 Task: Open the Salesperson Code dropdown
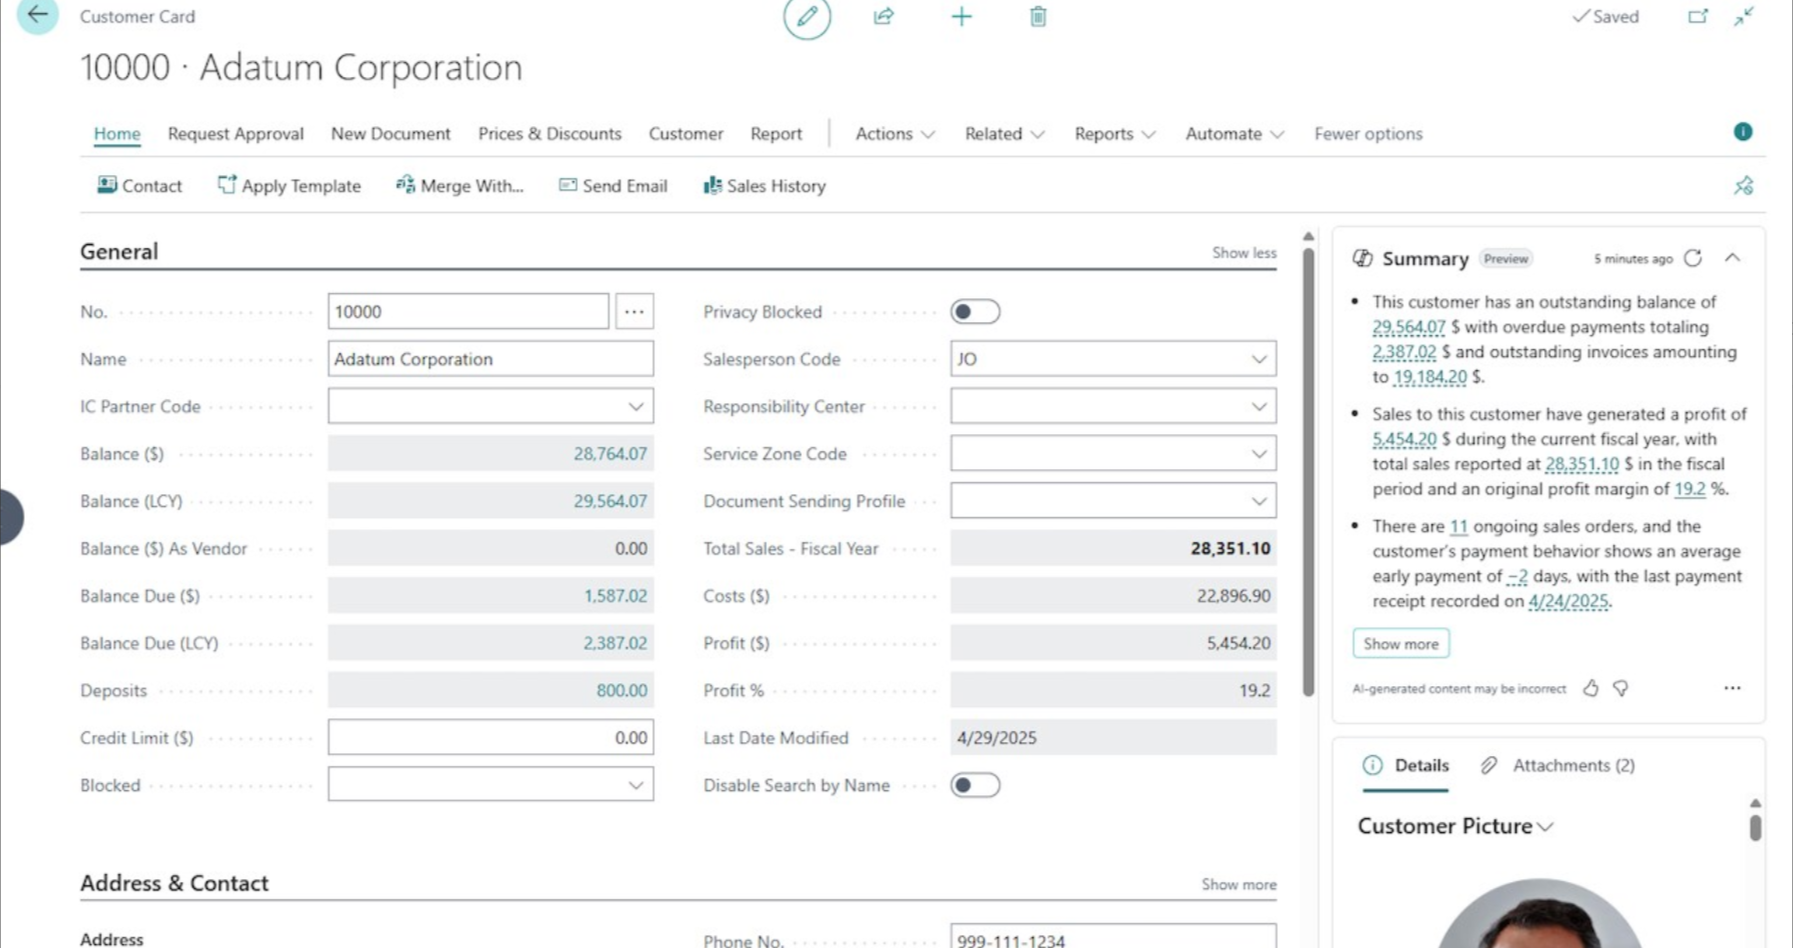pyautogui.click(x=1258, y=359)
